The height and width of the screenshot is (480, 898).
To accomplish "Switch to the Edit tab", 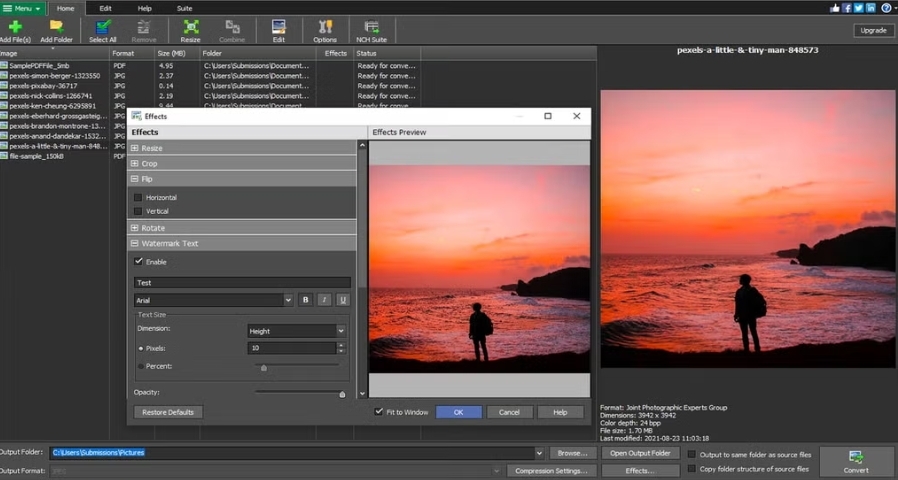I will (x=105, y=8).
